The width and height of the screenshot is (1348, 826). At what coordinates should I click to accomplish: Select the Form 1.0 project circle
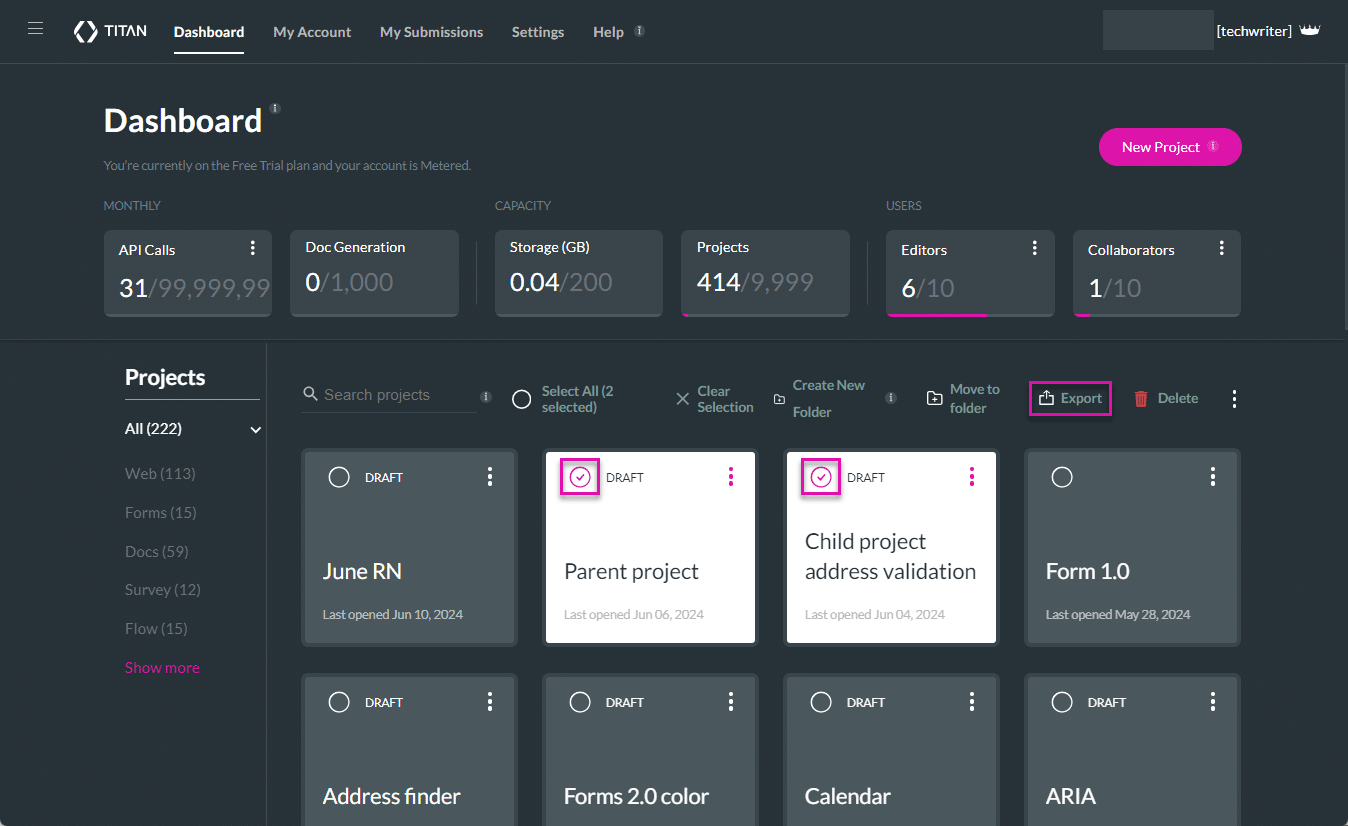coord(1062,477)
